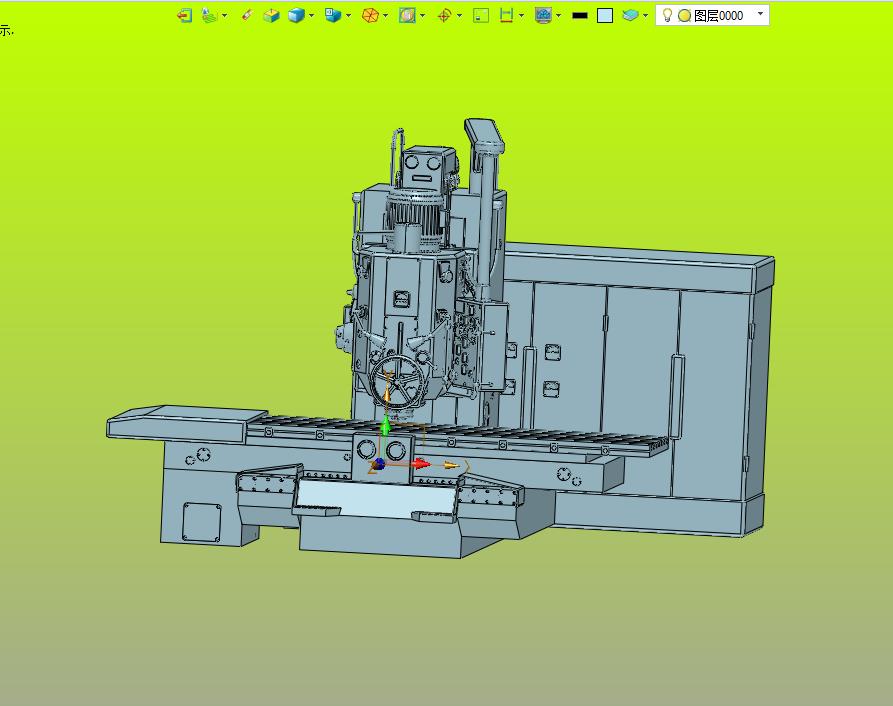
Task: Click the yellow-topped 3D box icon
Action: point(271,15)
